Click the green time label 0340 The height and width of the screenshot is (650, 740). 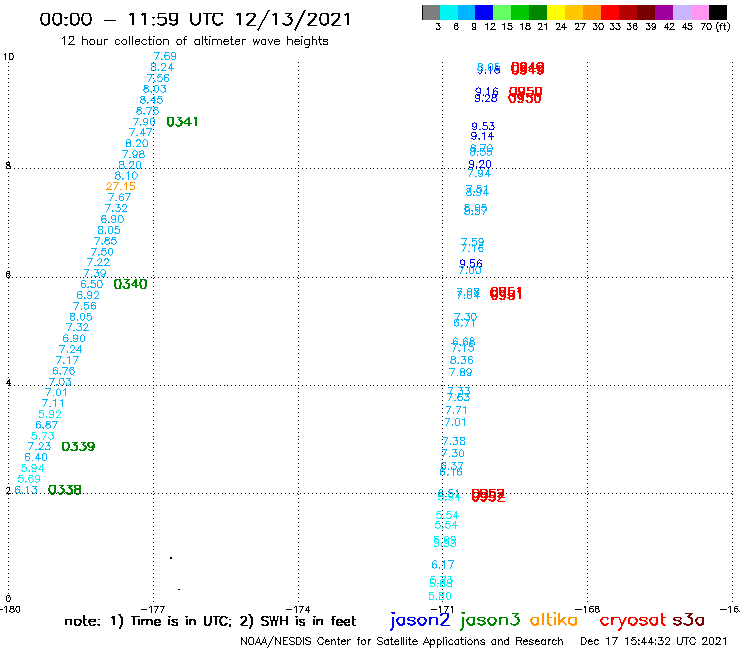tap(131, 284)
